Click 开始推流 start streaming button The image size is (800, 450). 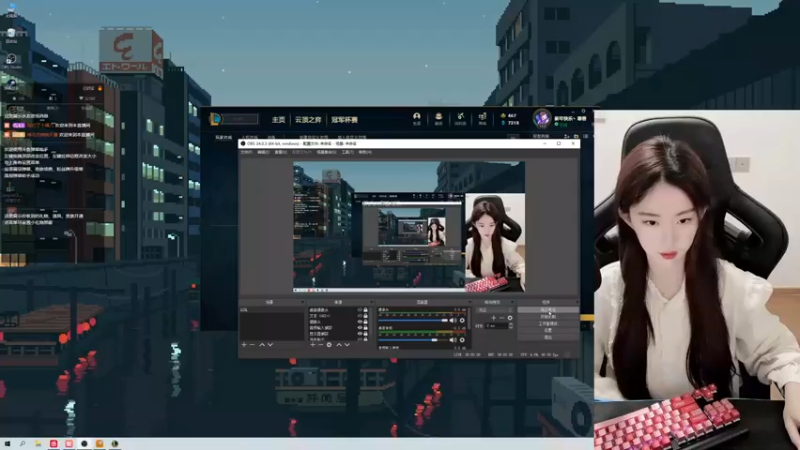pyautogui.click(x=548, y=309)
